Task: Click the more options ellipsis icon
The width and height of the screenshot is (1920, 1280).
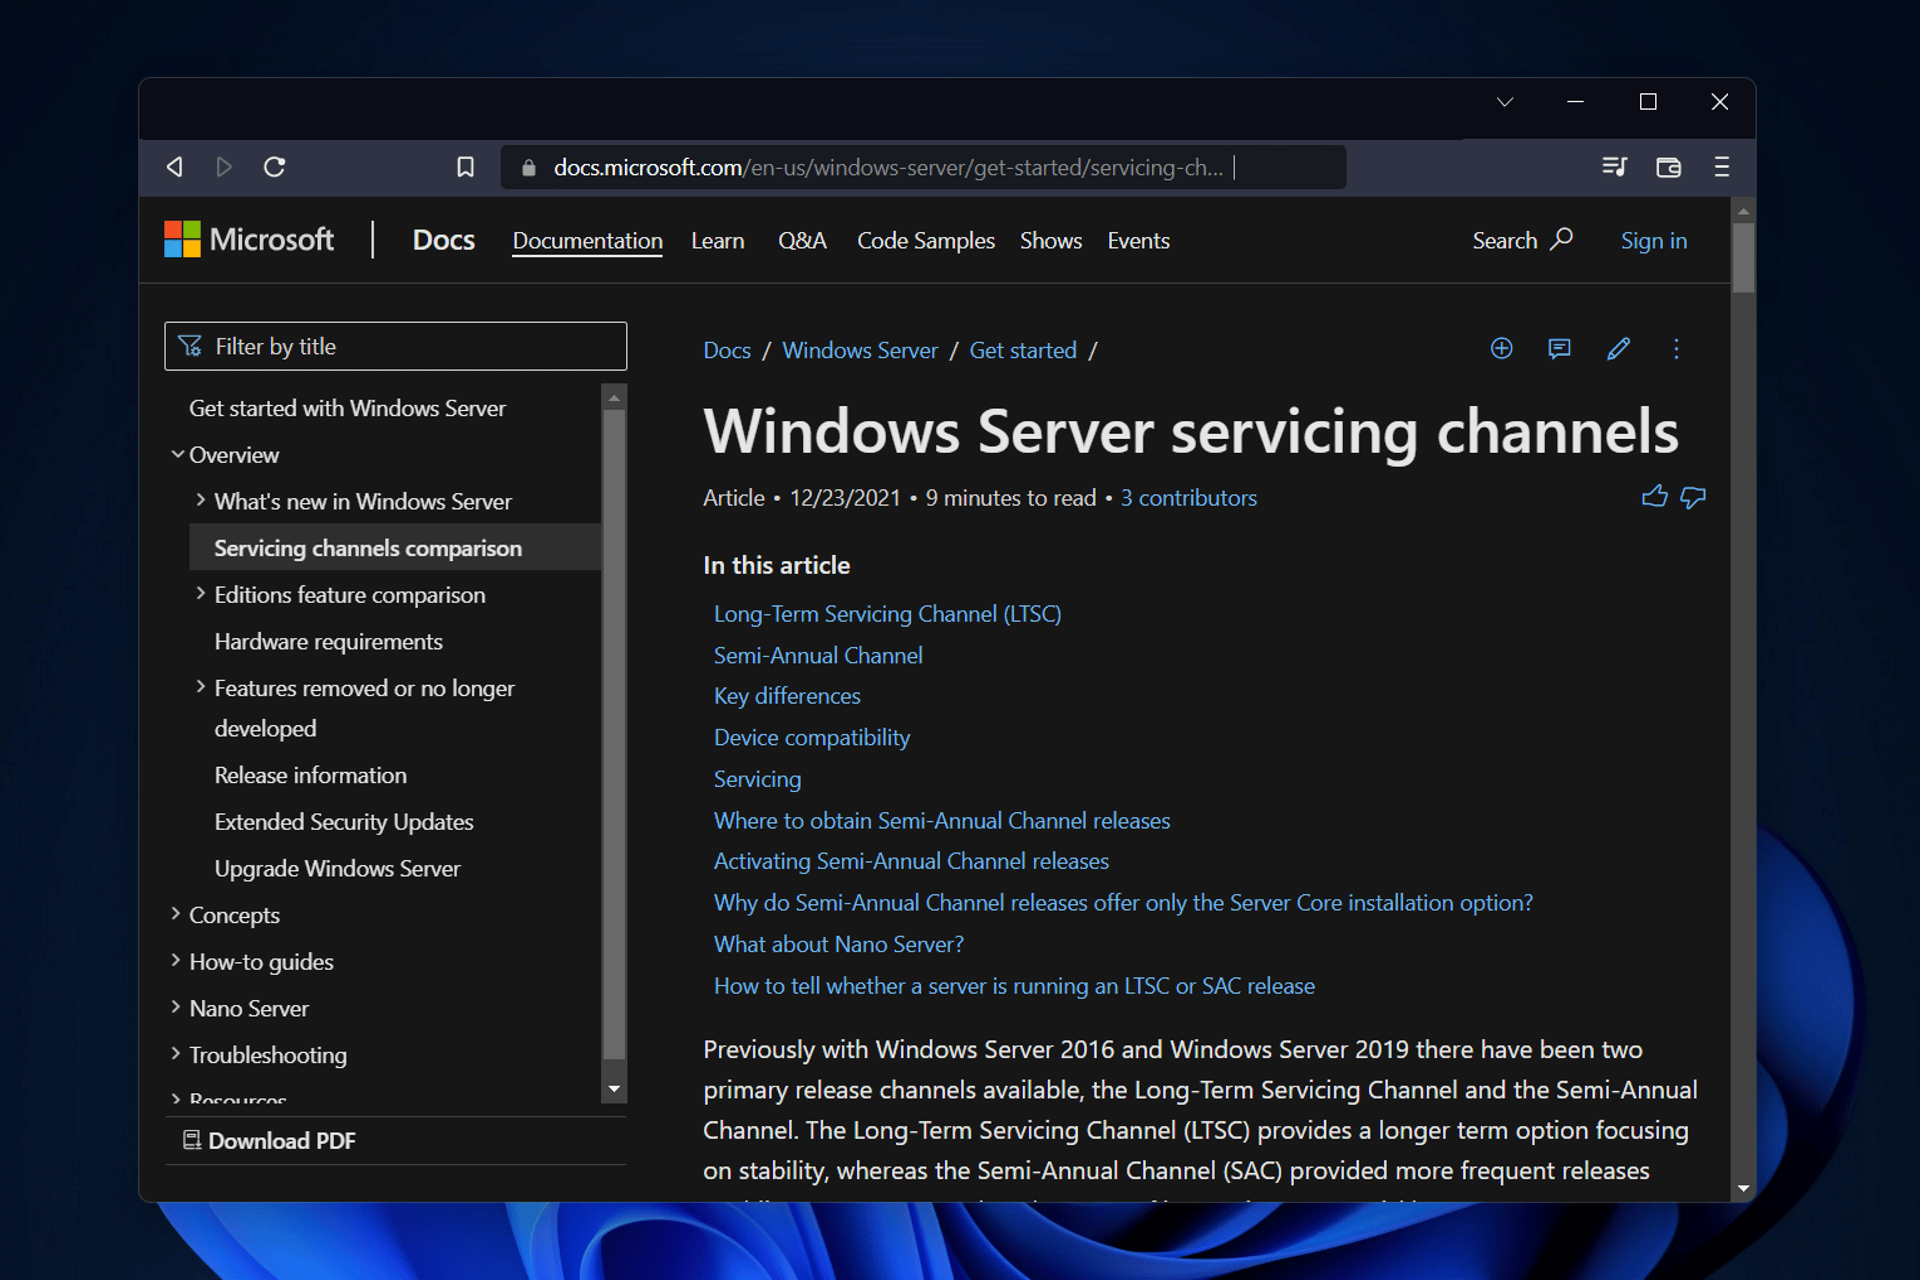Action: [1676, 351]
